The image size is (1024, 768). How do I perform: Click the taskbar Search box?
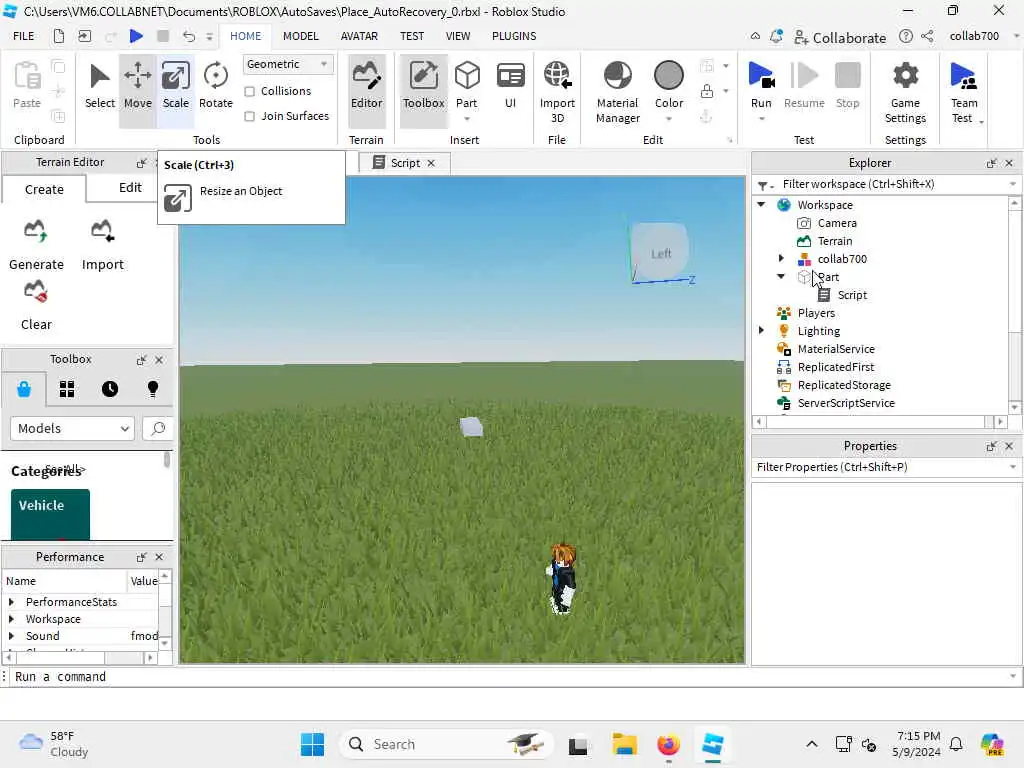[x=447, y=744]
